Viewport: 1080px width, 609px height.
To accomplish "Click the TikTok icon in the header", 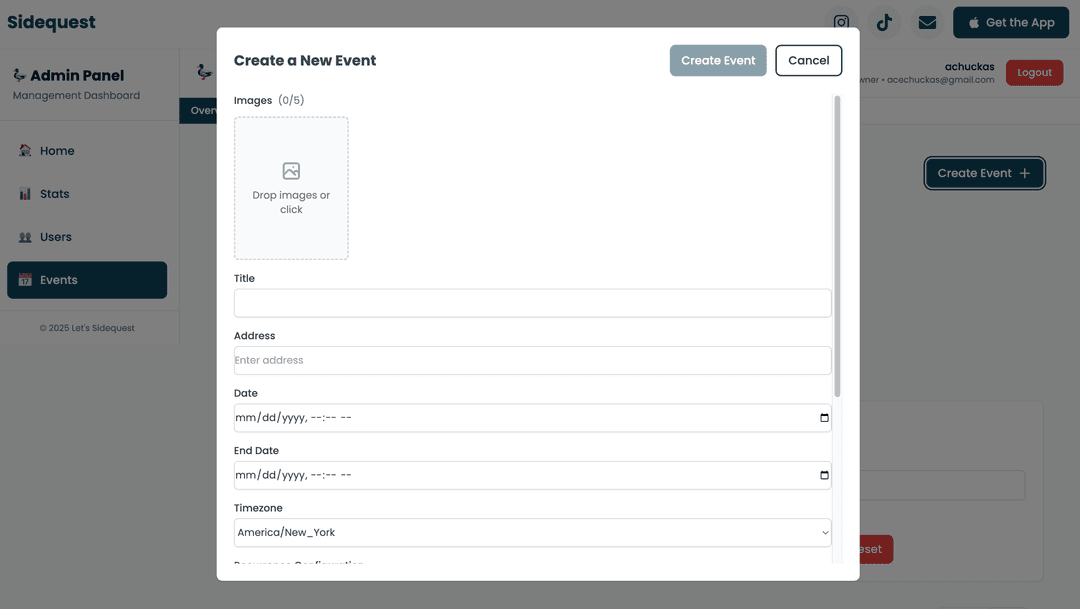I will pos(883,21).
